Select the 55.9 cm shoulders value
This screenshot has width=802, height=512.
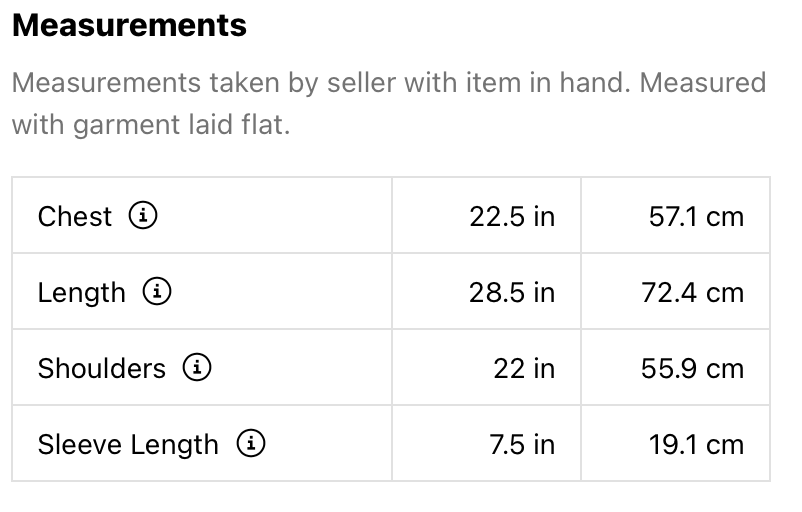point(692,368)
